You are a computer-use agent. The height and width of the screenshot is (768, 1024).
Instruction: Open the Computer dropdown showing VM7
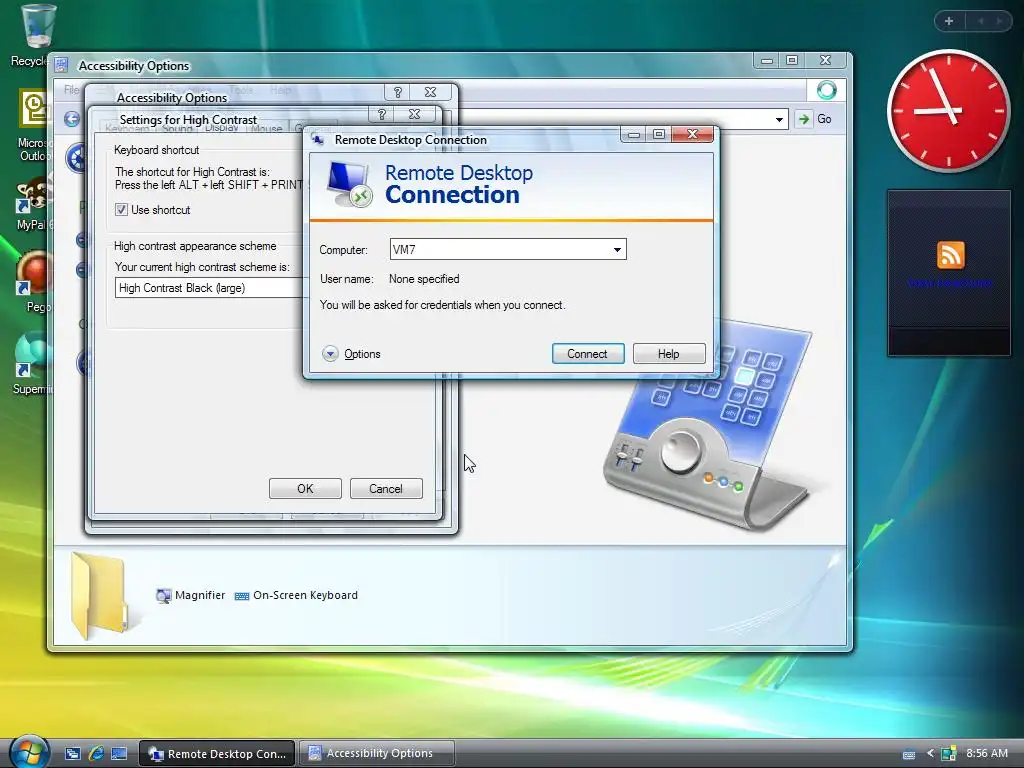click(x=616, y=249)
